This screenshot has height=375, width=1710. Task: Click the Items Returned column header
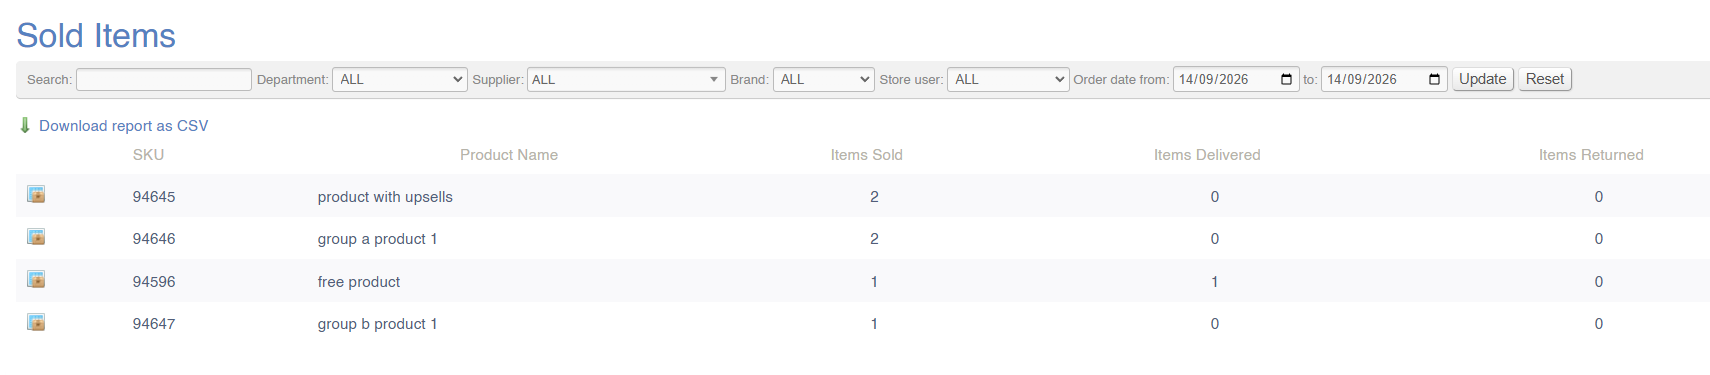coord(1591,155)
